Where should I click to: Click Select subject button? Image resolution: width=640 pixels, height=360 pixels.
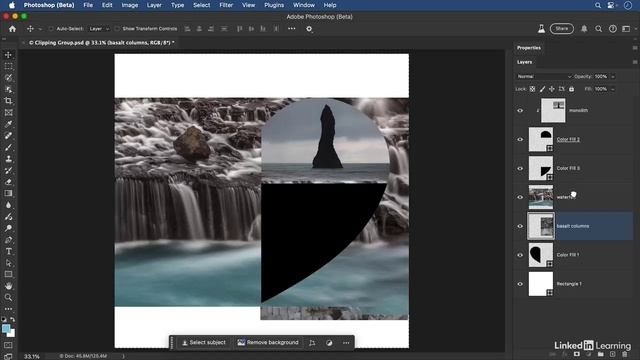pyautogui.click(x=204, y=343)
